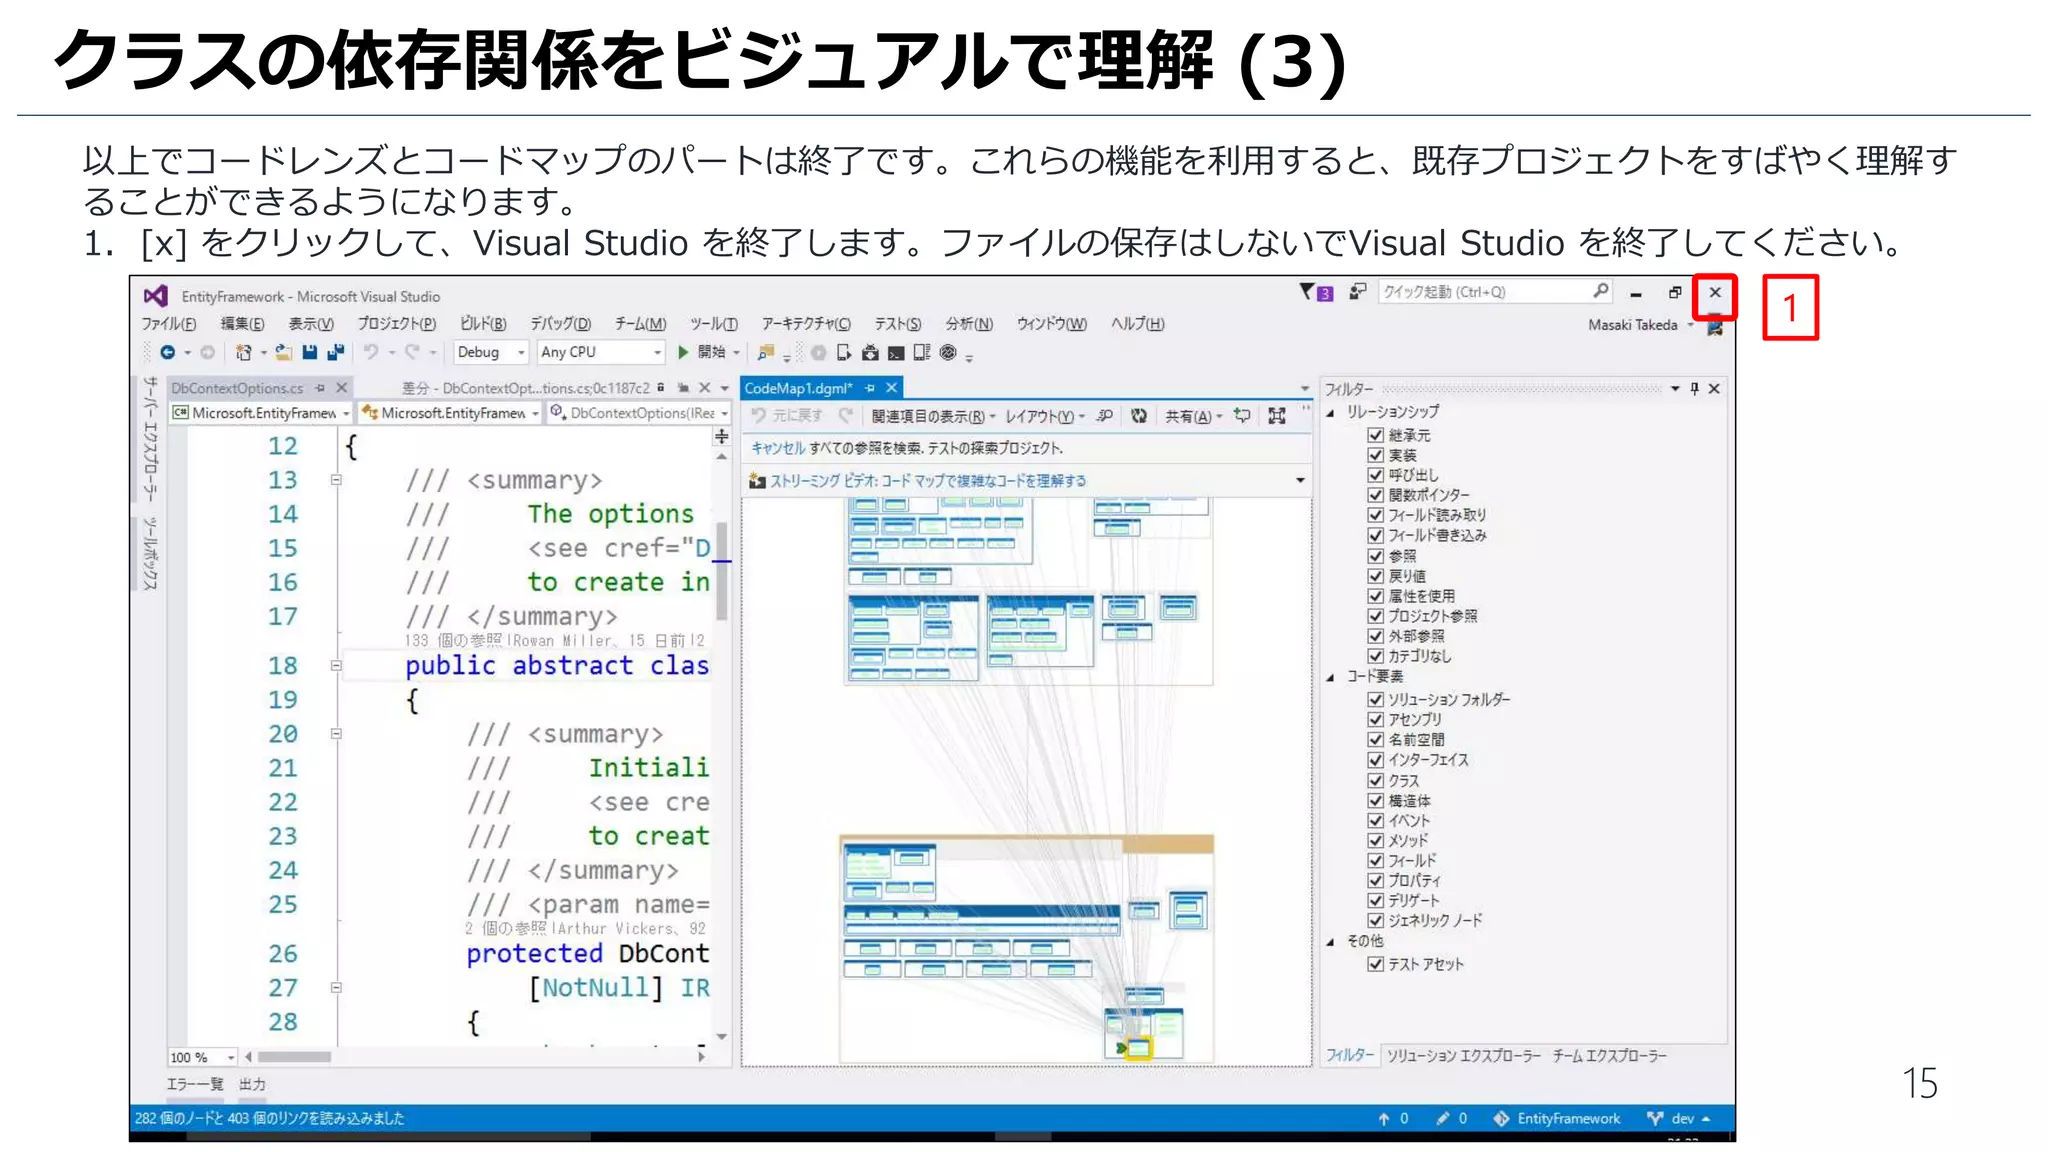The height and width of the screenshot is (1152, 2048).
Task: Click the code map find icon after レイアウト
Action: pos(1105,416)
